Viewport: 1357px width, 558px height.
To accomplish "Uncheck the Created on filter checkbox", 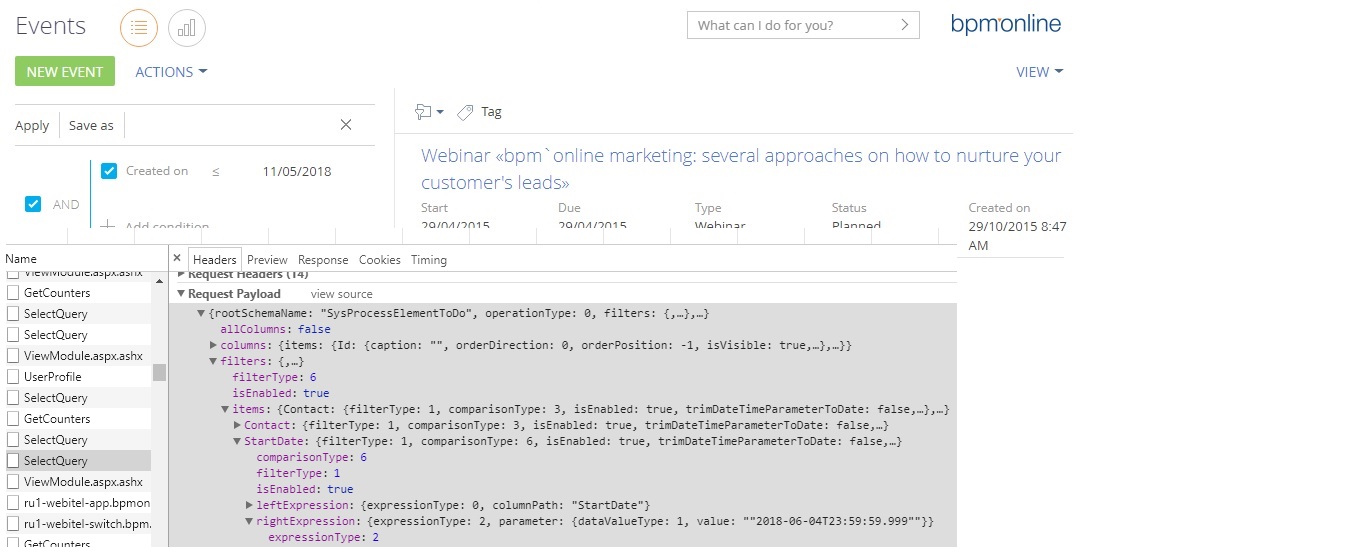I will click(109, 171).
